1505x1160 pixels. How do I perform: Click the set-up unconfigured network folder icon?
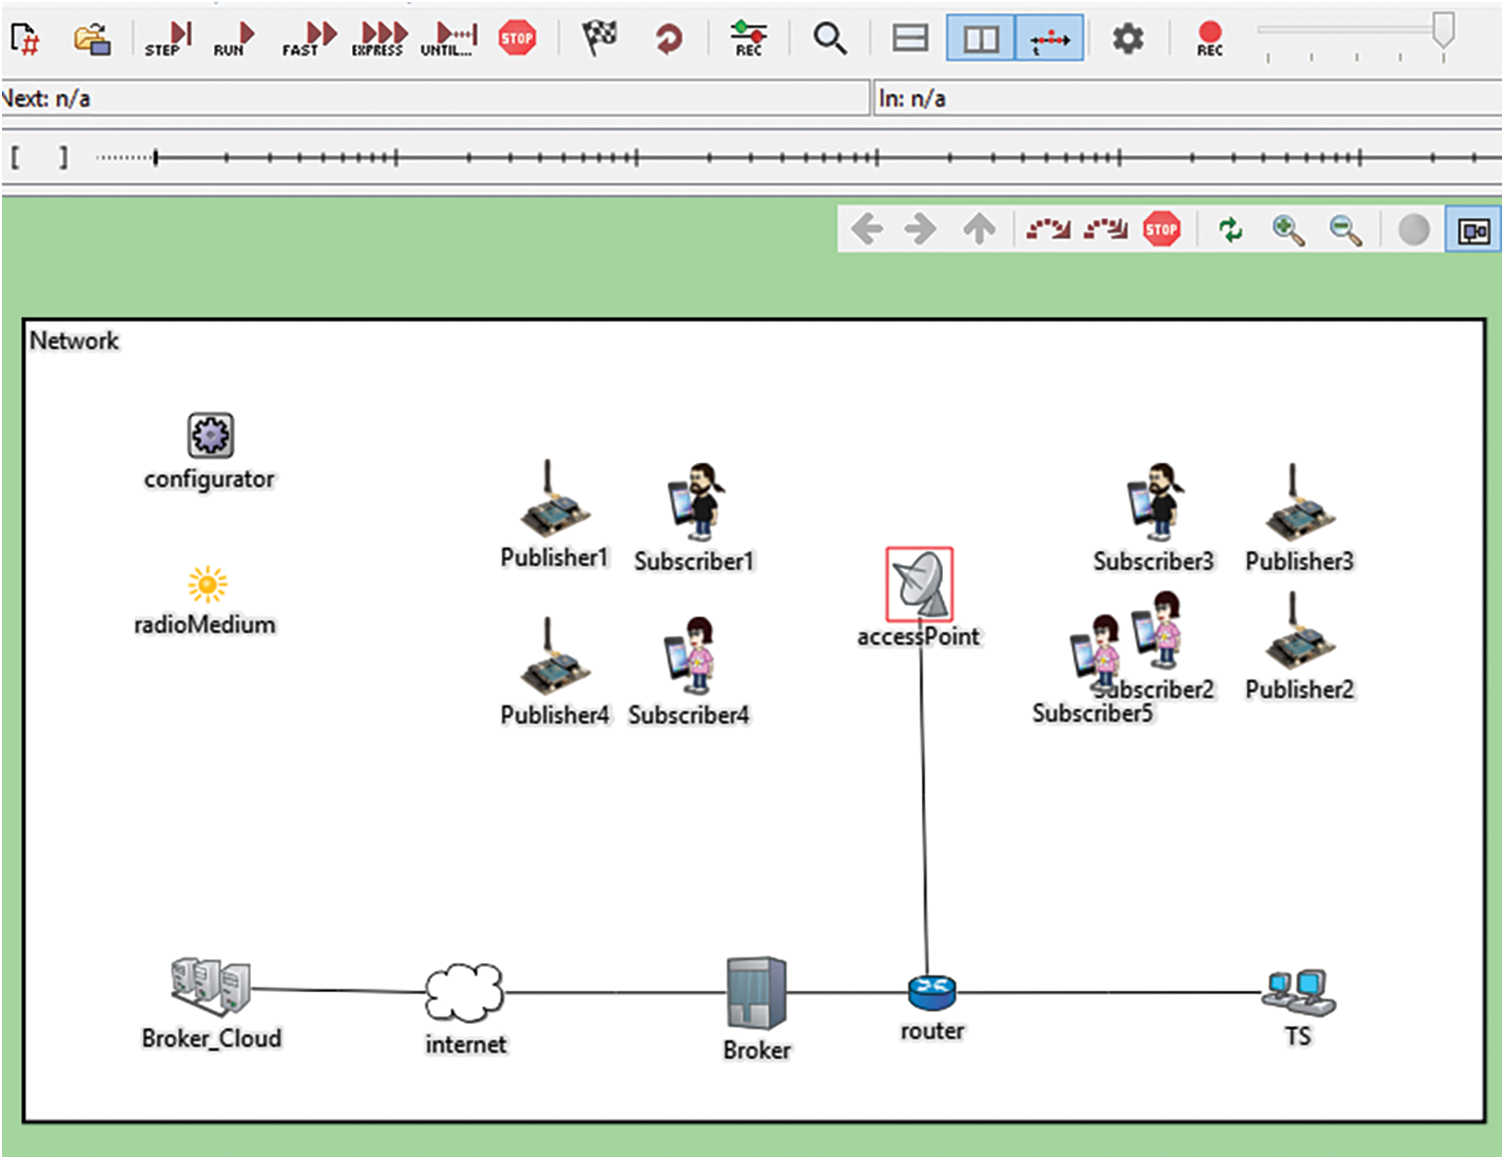point(91,38)
